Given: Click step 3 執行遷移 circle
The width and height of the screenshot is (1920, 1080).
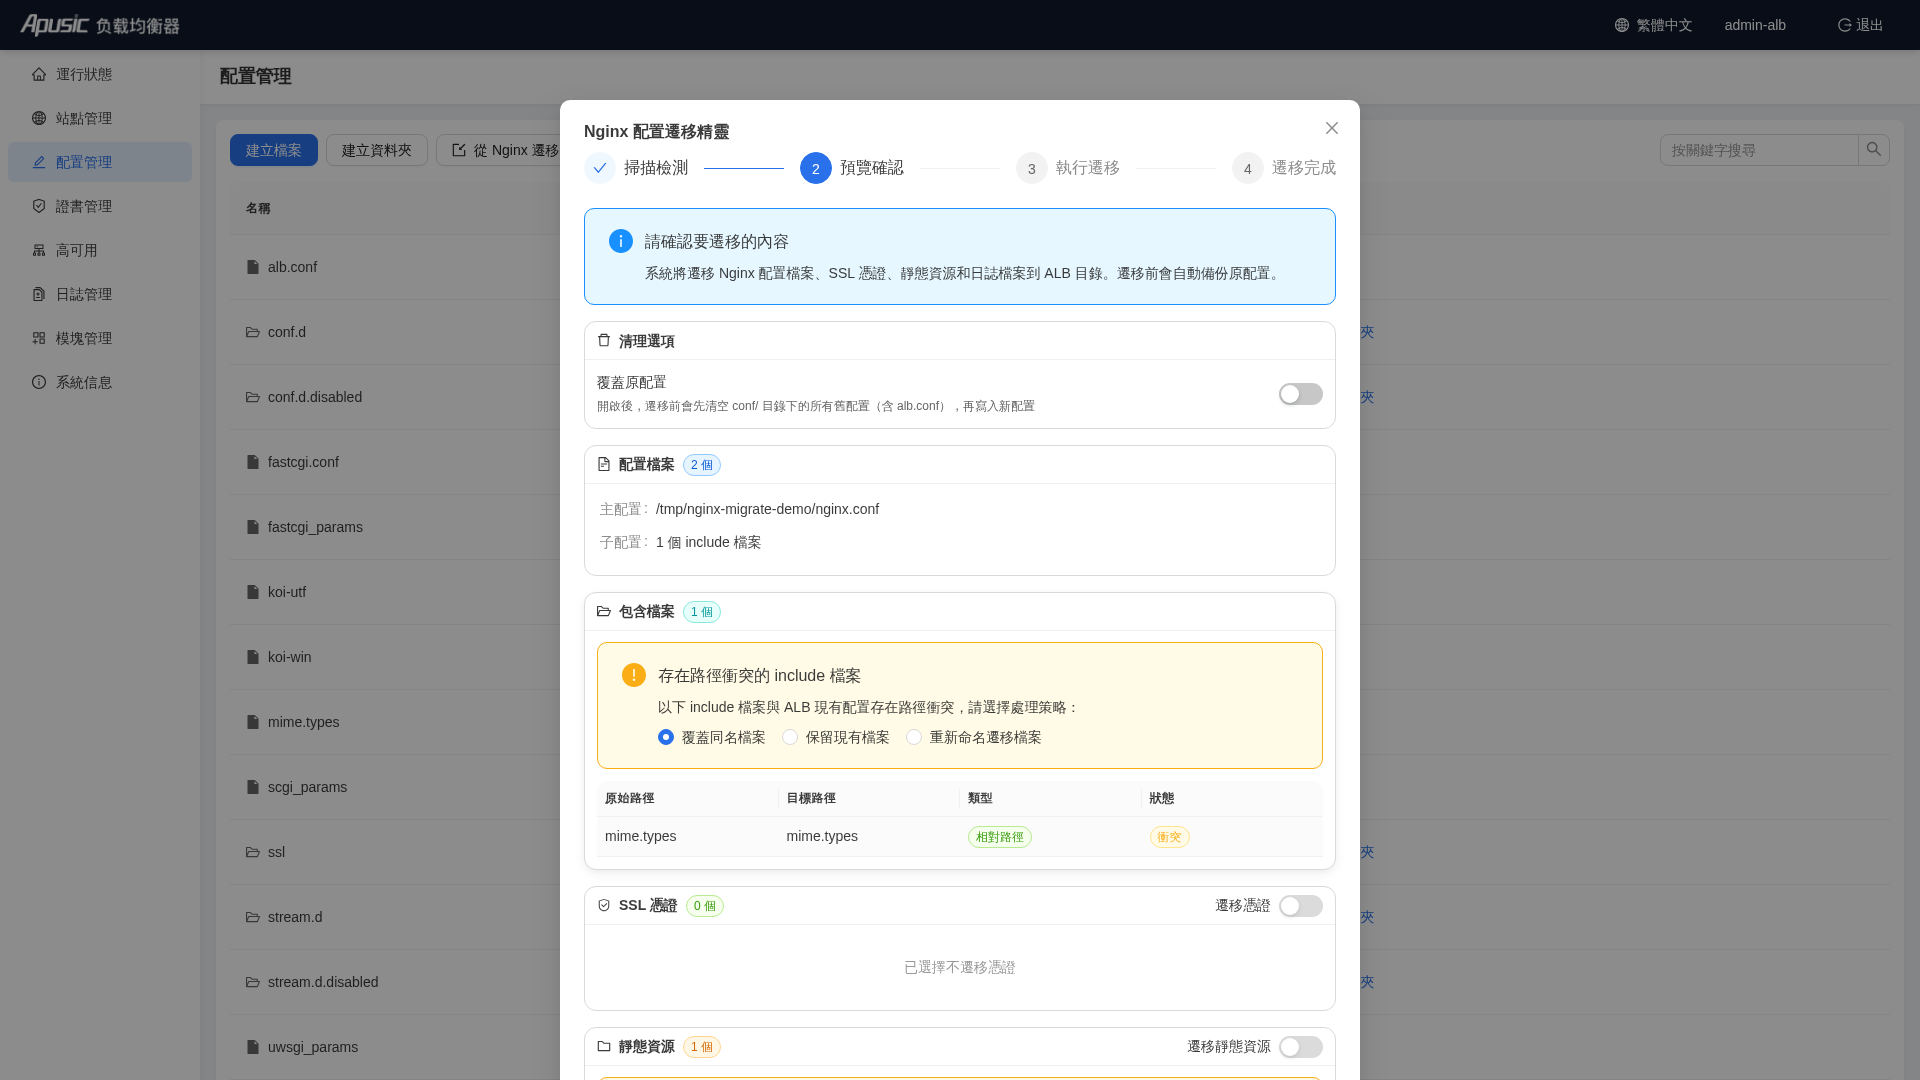Looking at the screenshot, I should tap(1032, 168).
